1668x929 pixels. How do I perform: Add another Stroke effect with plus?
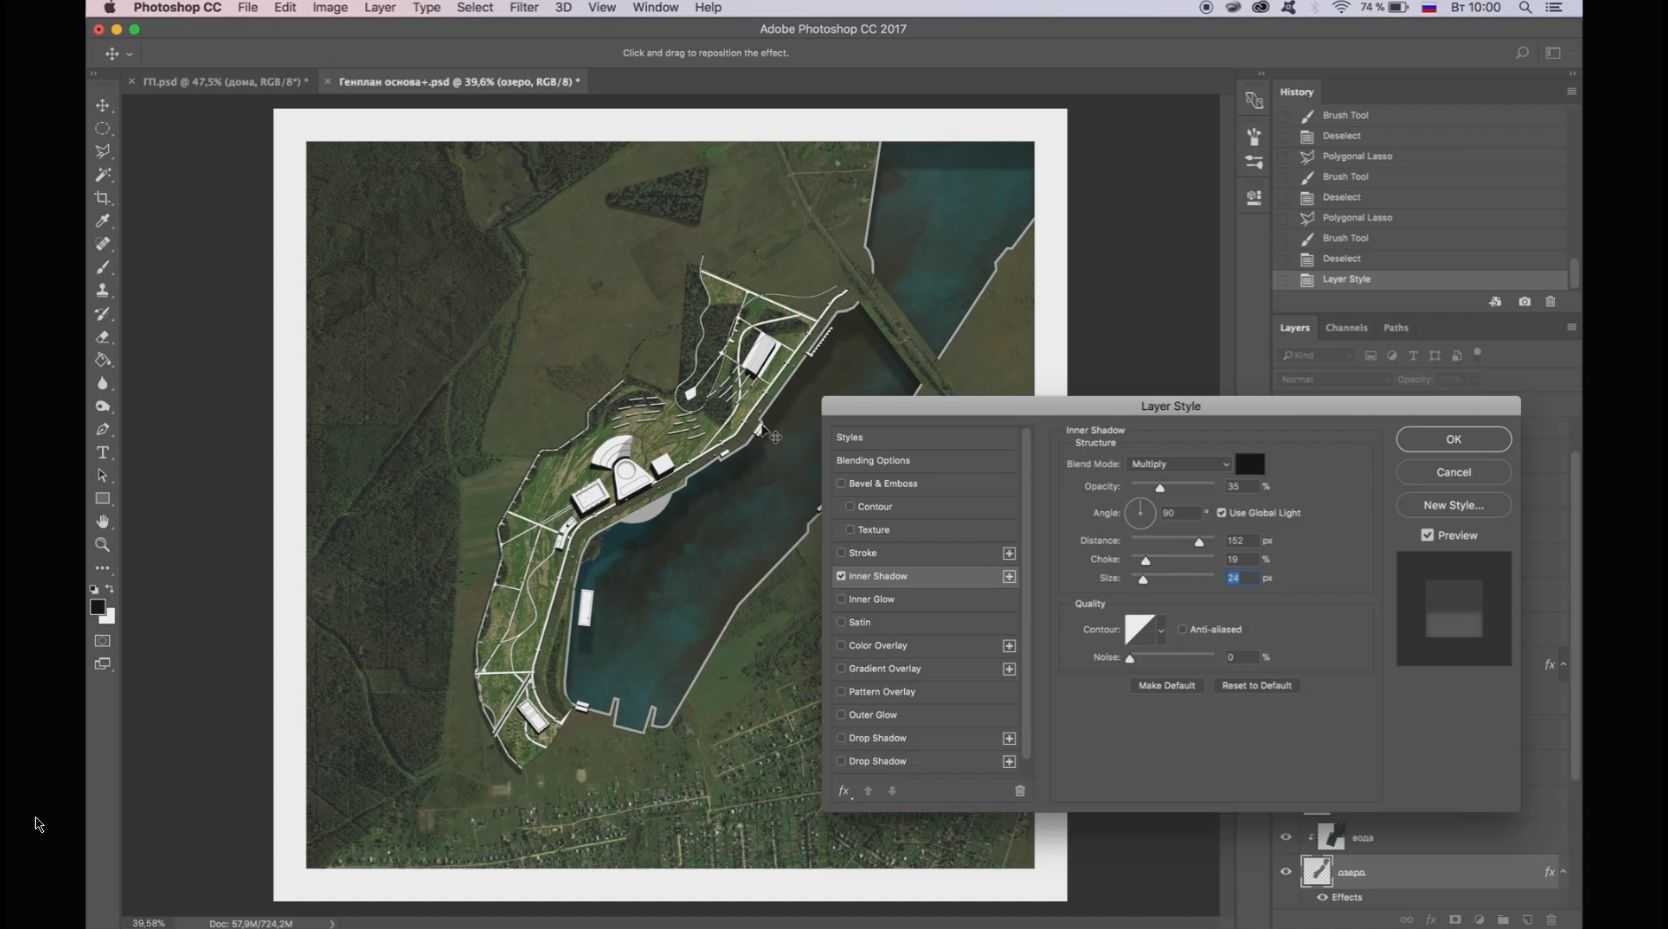tap(1009, 553)
